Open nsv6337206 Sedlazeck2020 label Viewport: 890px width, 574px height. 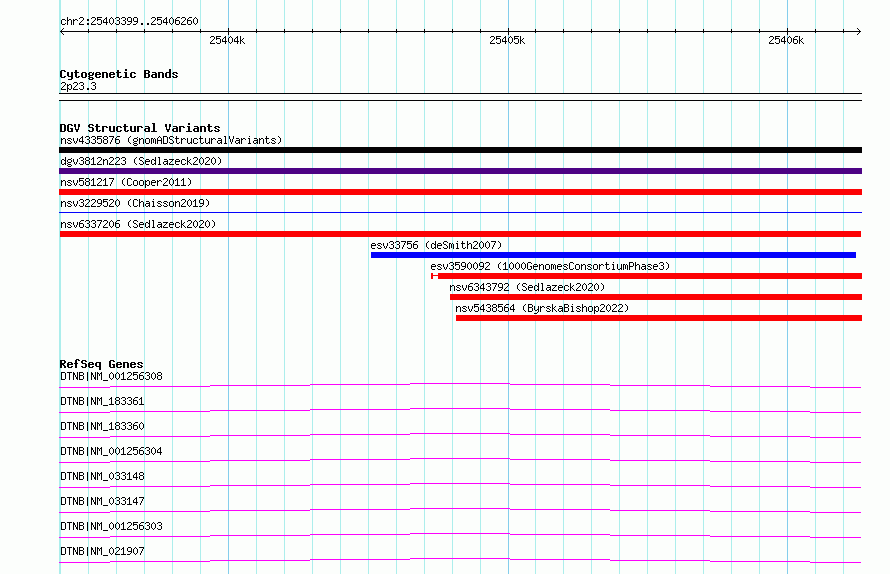click(138, 224)
